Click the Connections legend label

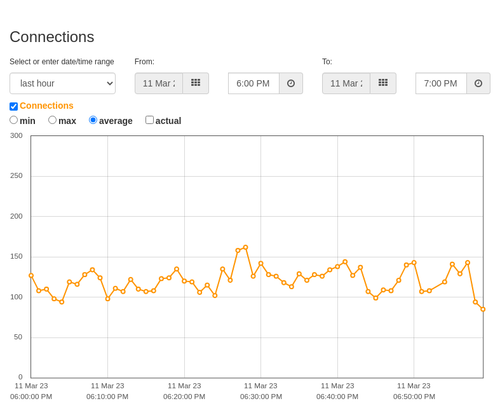tap(46, 106)
